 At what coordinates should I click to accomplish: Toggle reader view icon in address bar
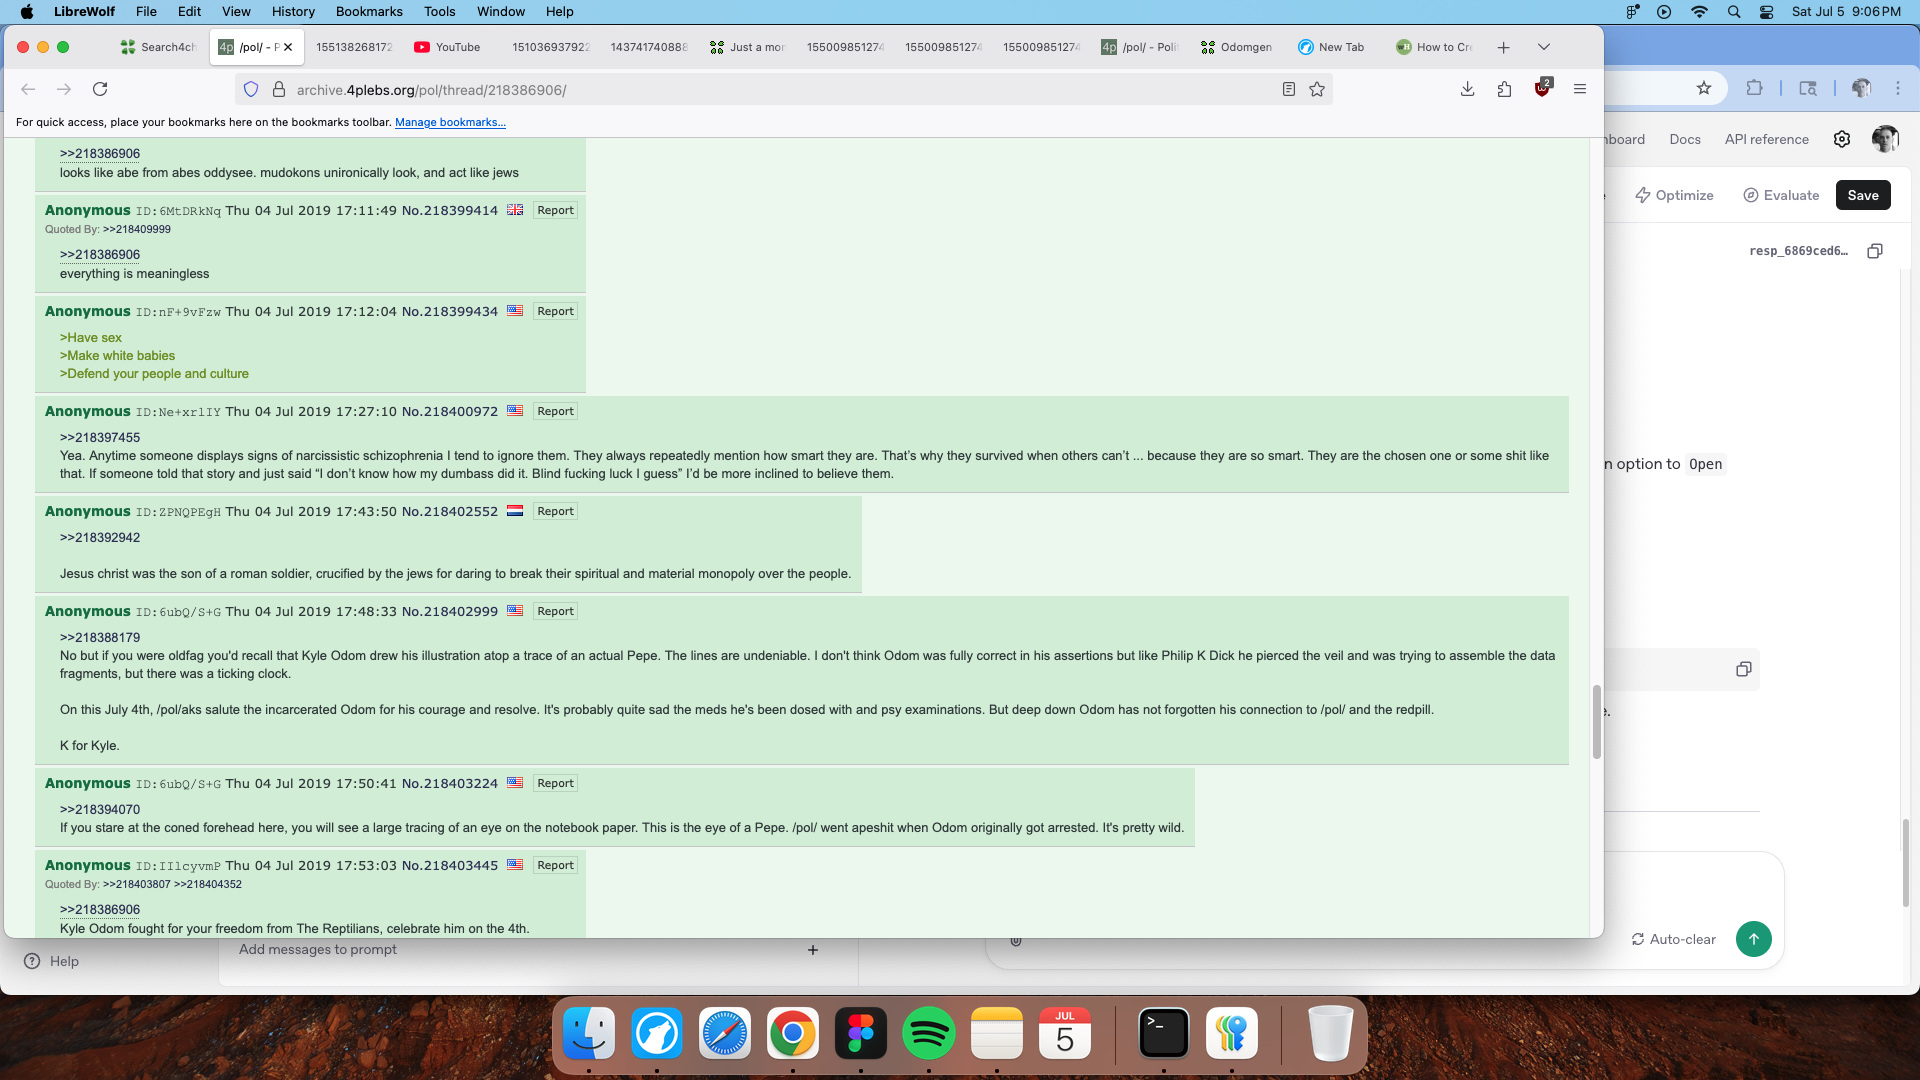[1289, 90]
